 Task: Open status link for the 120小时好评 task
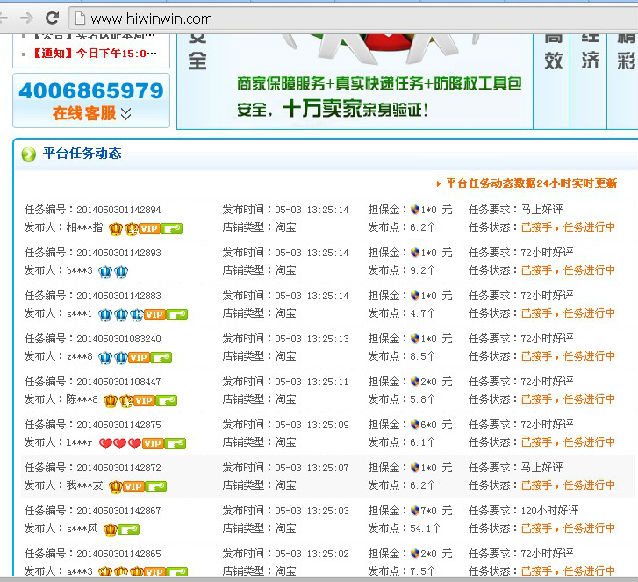(x=568, y=527)
